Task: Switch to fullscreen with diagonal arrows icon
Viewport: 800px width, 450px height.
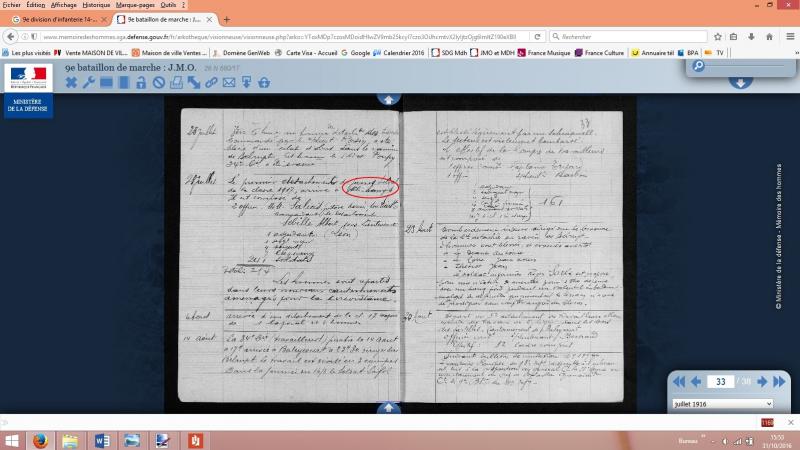Action: coord(194,83)
